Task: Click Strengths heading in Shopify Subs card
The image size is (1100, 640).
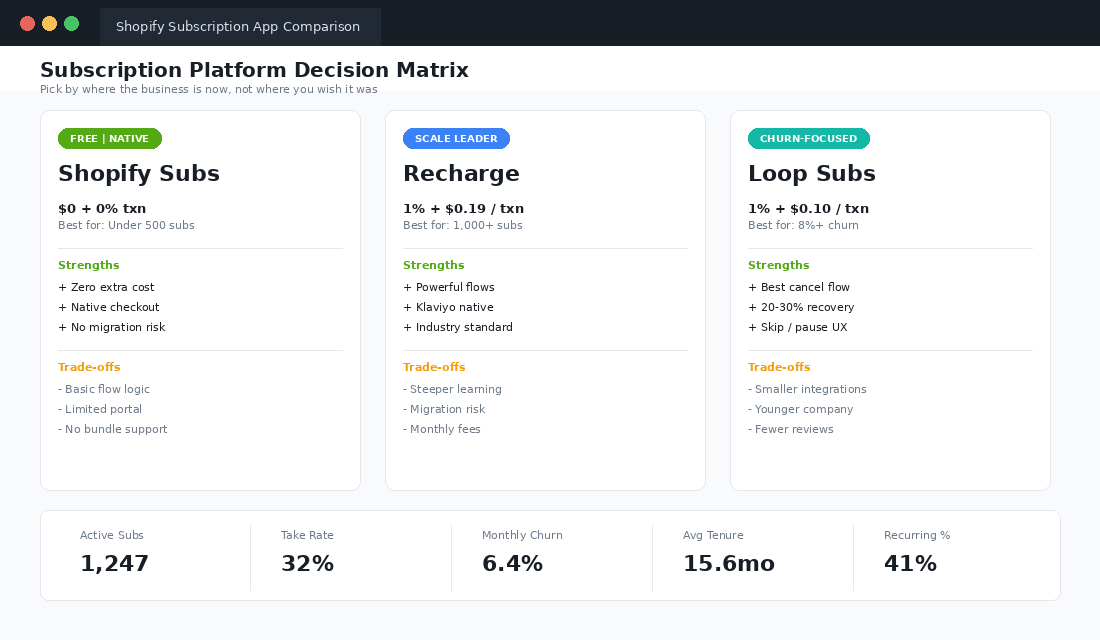Action: (x=89, y=265)
